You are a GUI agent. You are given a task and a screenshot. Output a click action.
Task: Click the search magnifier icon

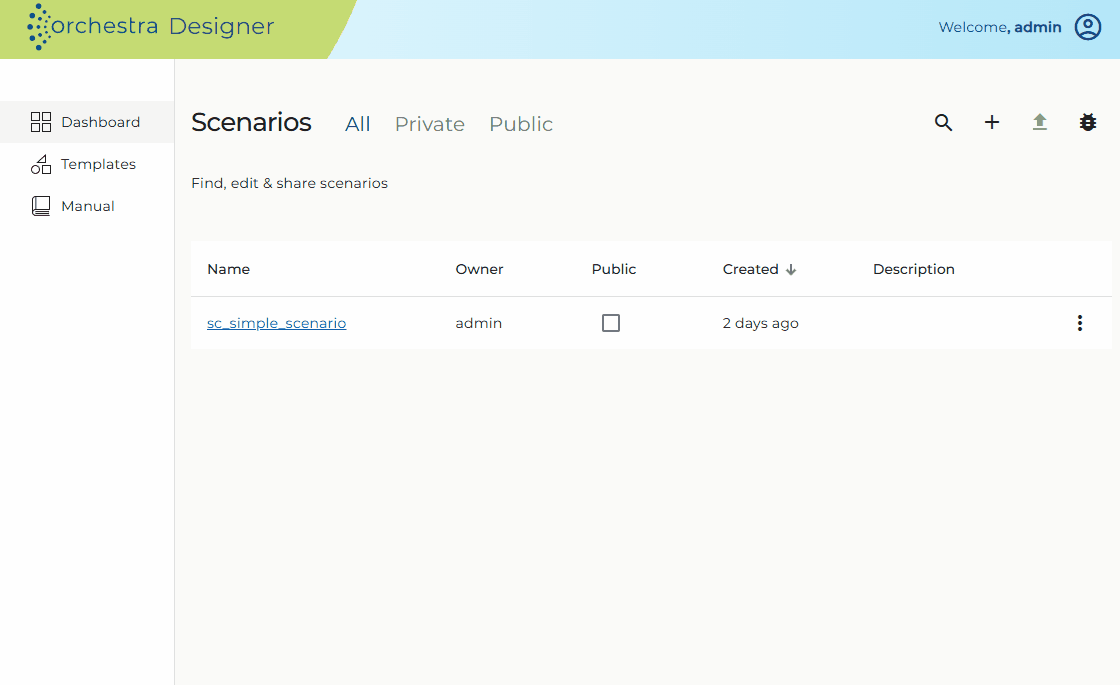pos(944,123)
